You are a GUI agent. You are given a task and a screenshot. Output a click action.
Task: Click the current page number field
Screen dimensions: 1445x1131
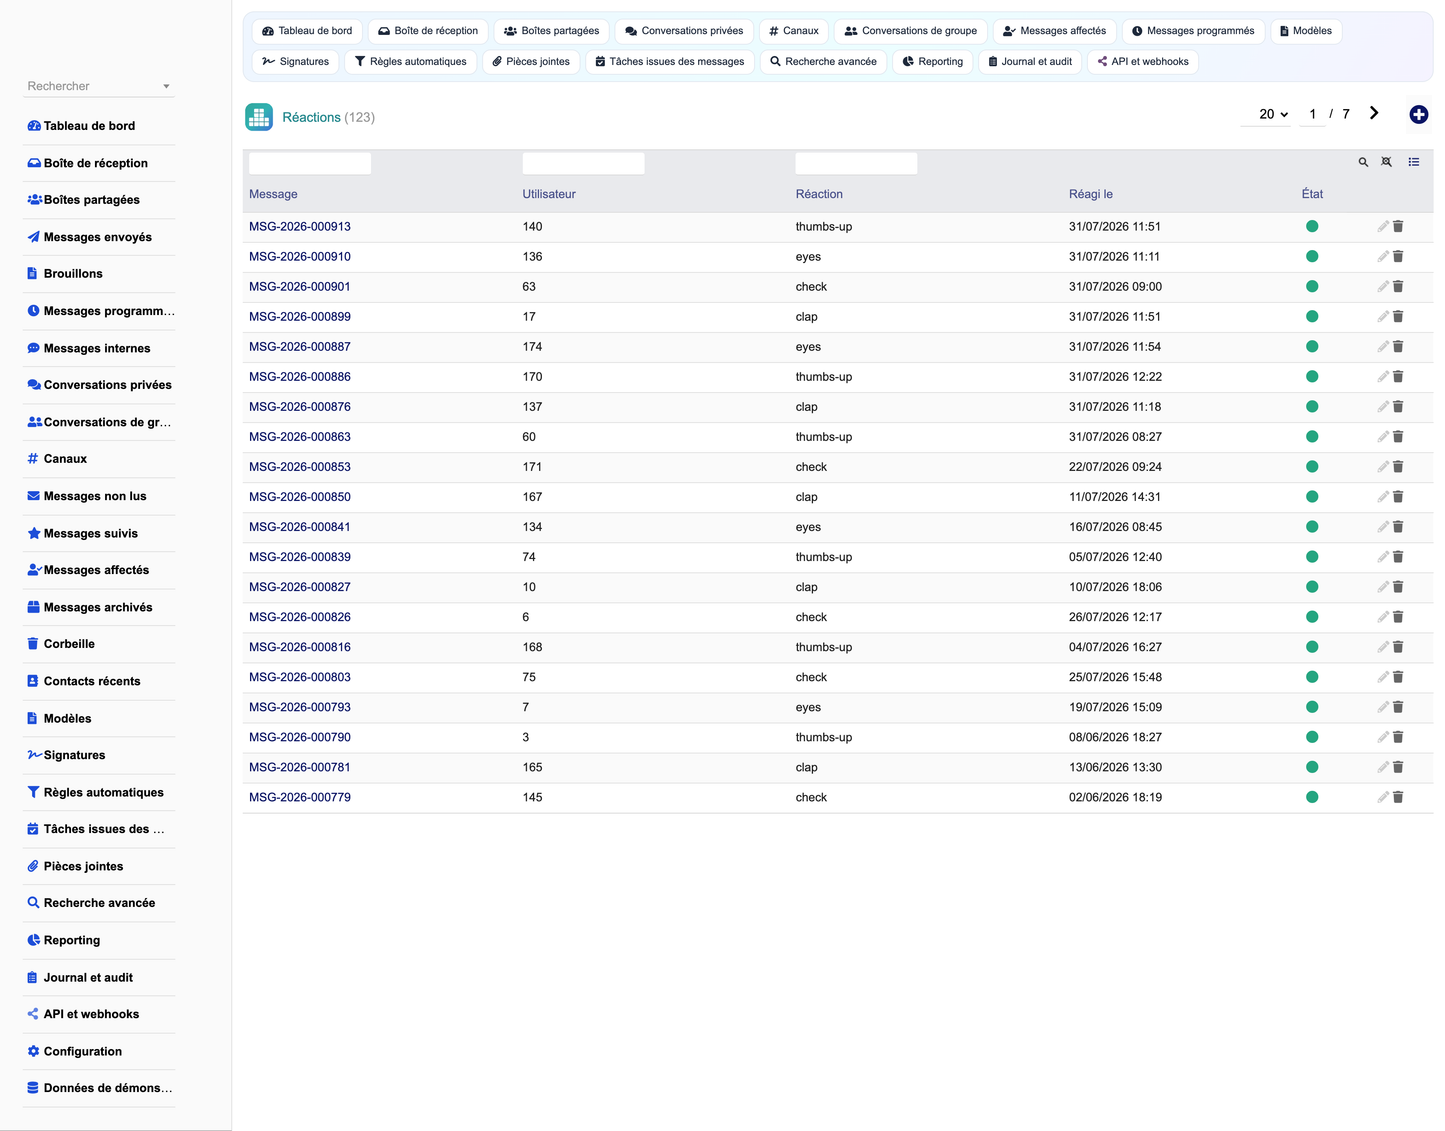1312,114
